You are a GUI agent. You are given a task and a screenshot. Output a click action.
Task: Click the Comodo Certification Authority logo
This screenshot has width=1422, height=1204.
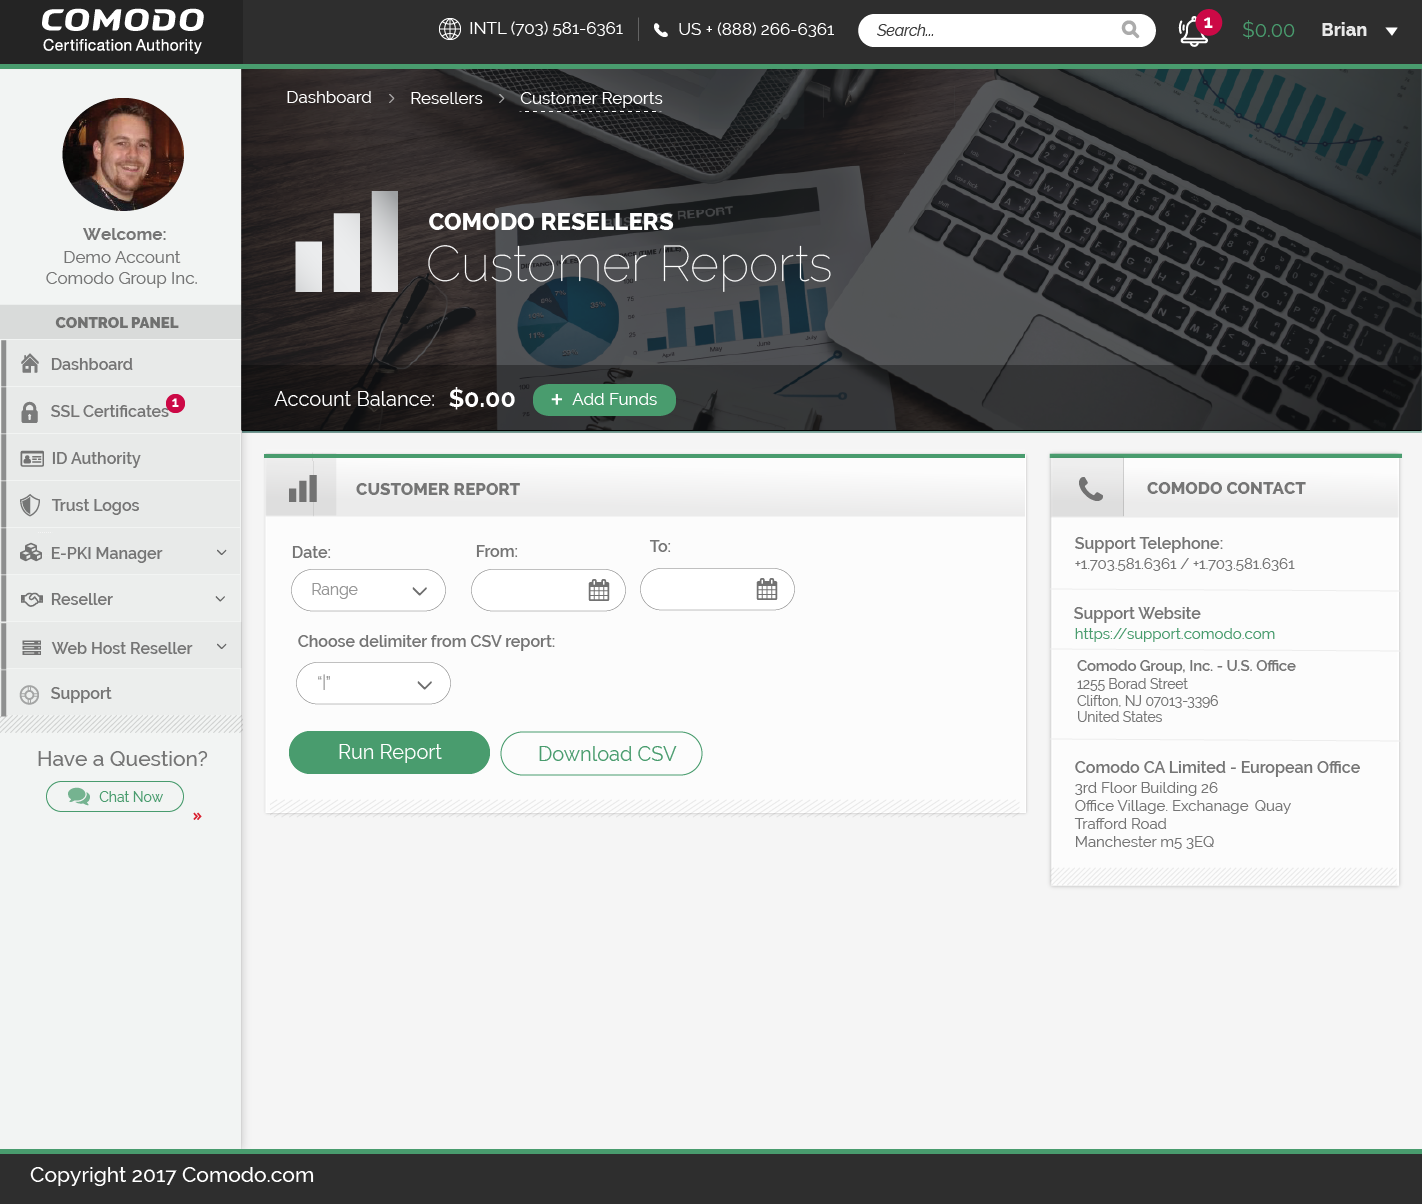point(122,31)
